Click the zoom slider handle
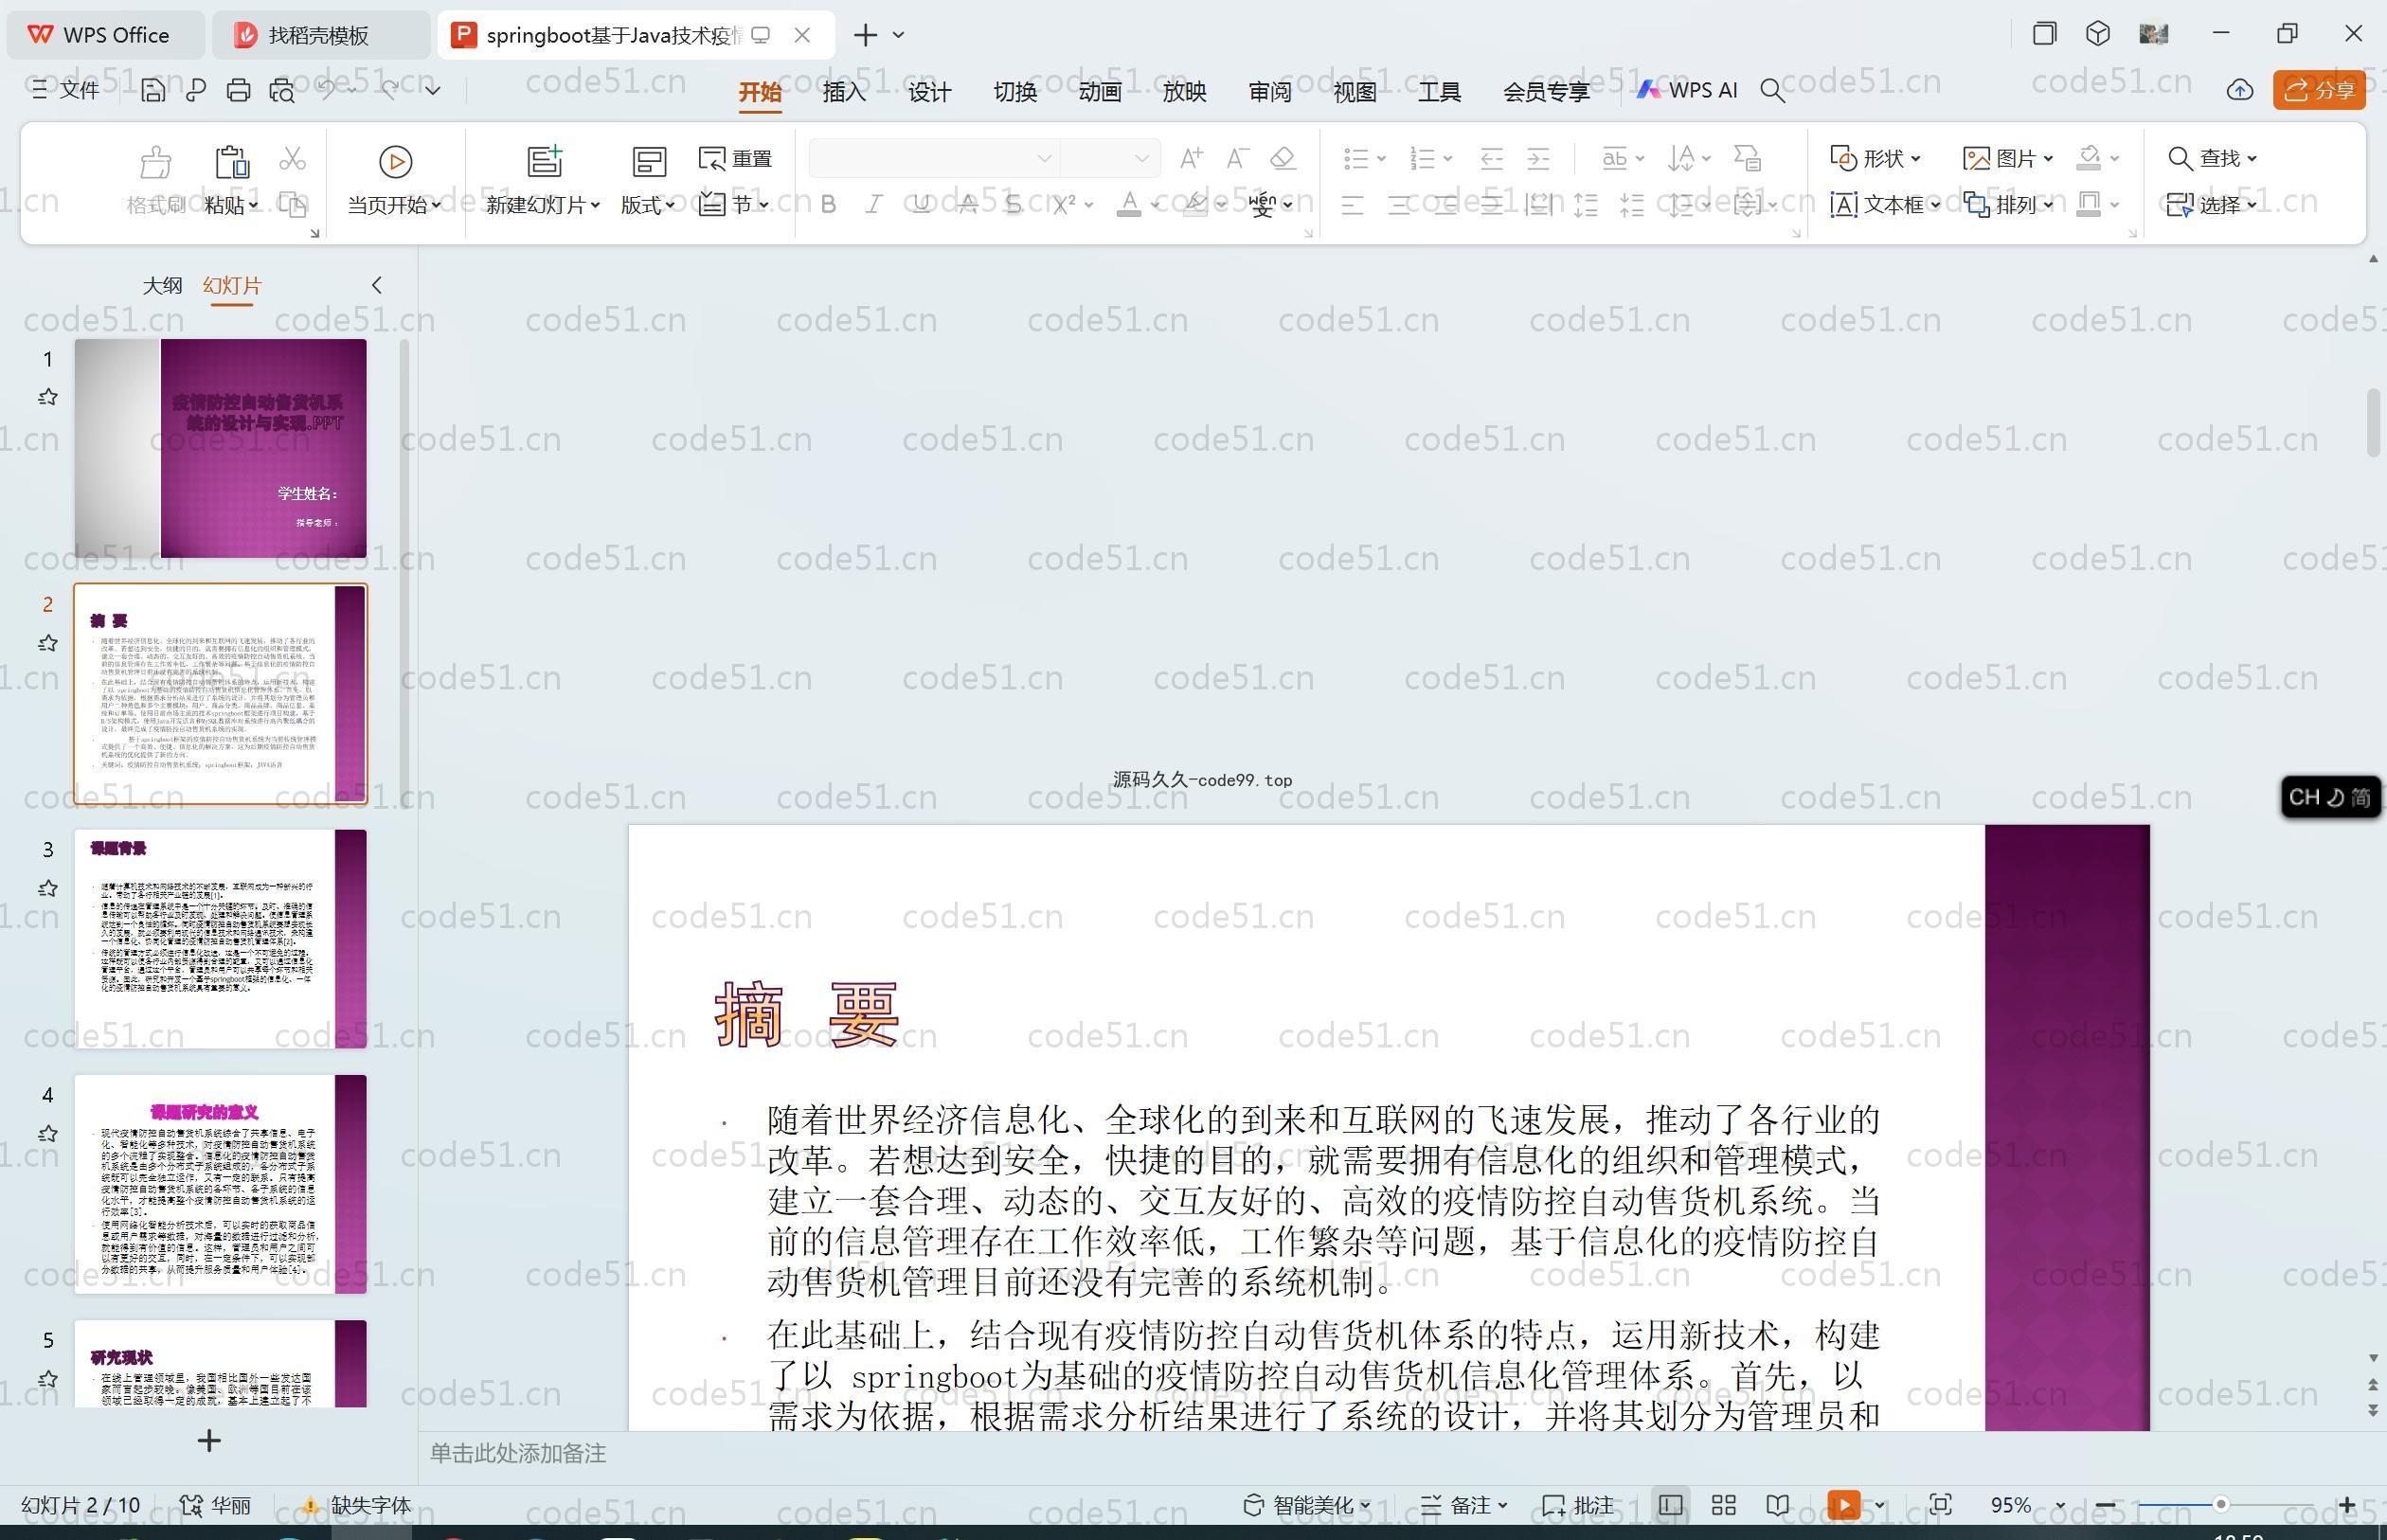 (x=2220, y=1505)
